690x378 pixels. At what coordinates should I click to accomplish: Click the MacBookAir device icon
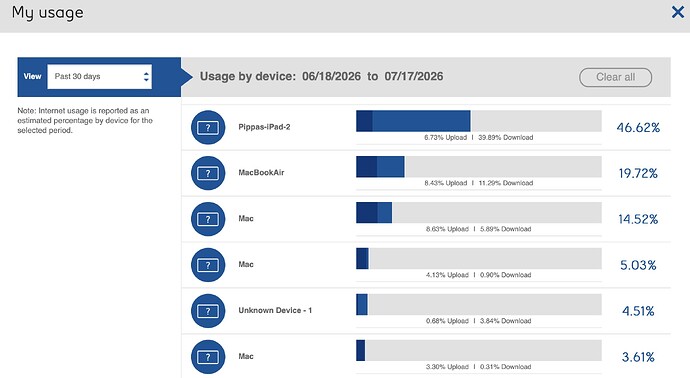click(208, 173)
